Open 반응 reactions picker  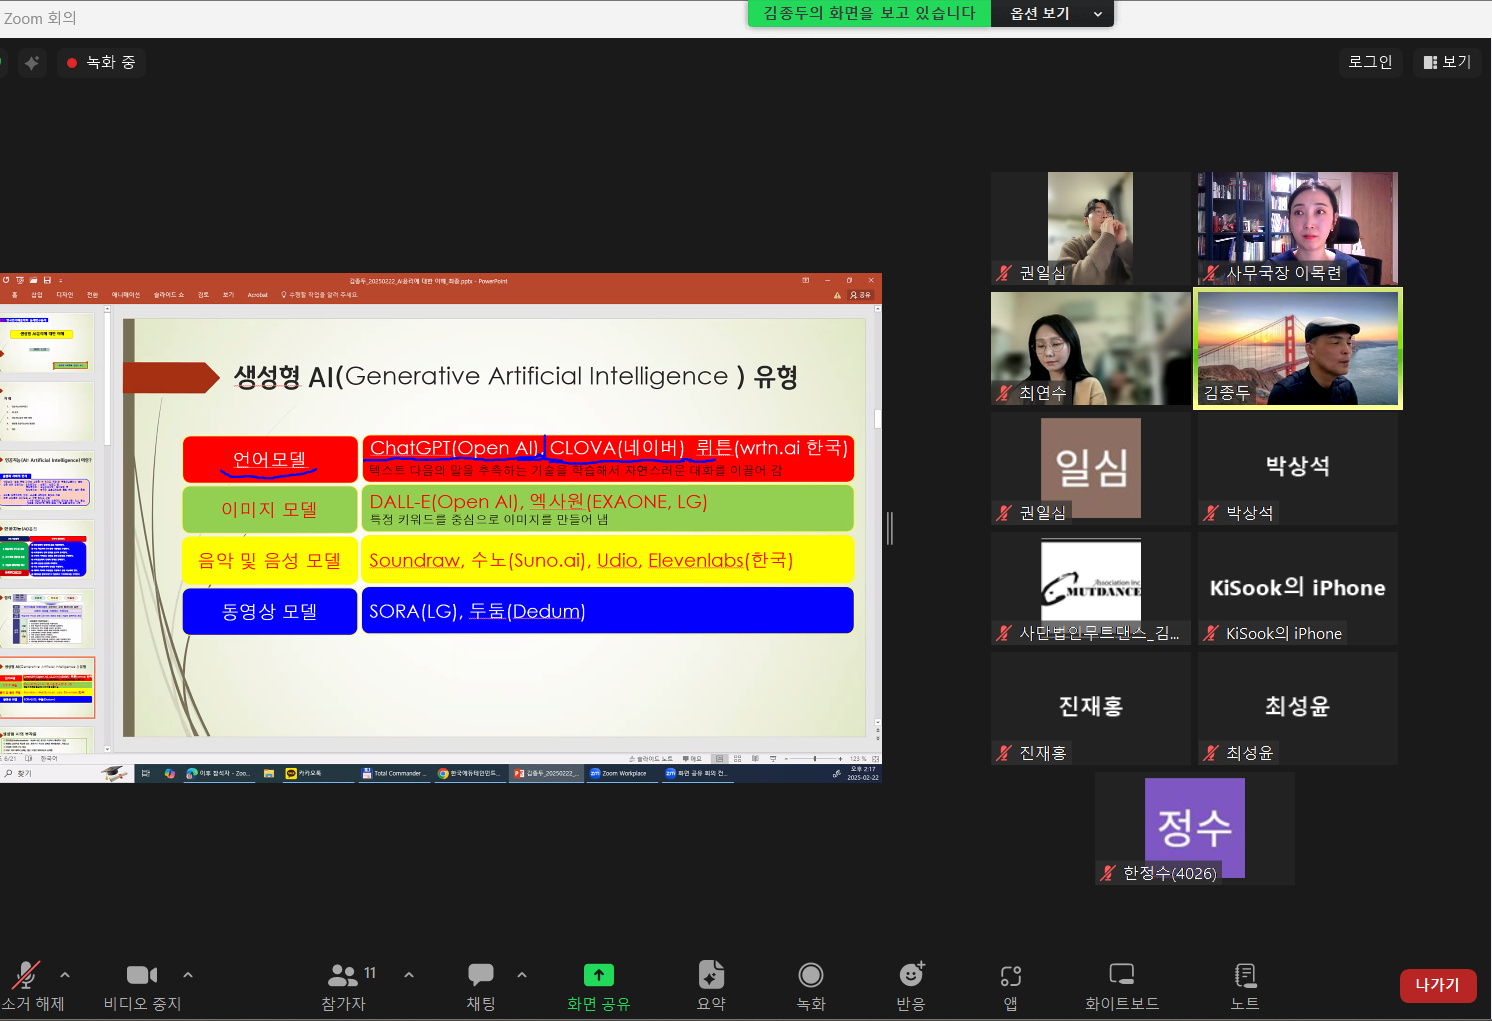tap(911, 985)
